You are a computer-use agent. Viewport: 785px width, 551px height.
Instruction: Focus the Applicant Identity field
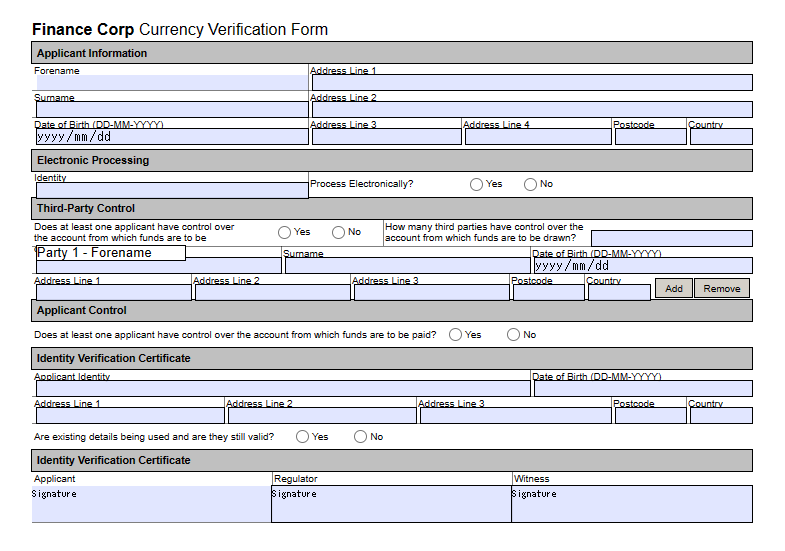[x=283, y=388]
